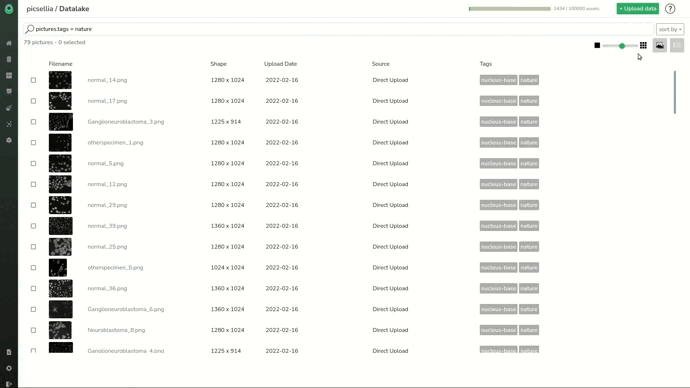Open the sort by dropdown
This screenshot has width=690, height=388.
point(670,29)
